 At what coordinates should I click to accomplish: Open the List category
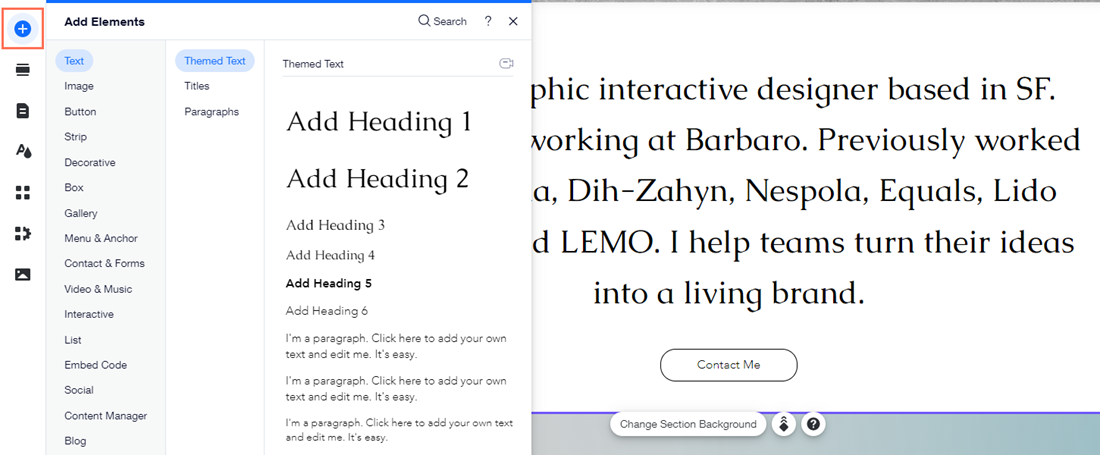coord(73,340)
